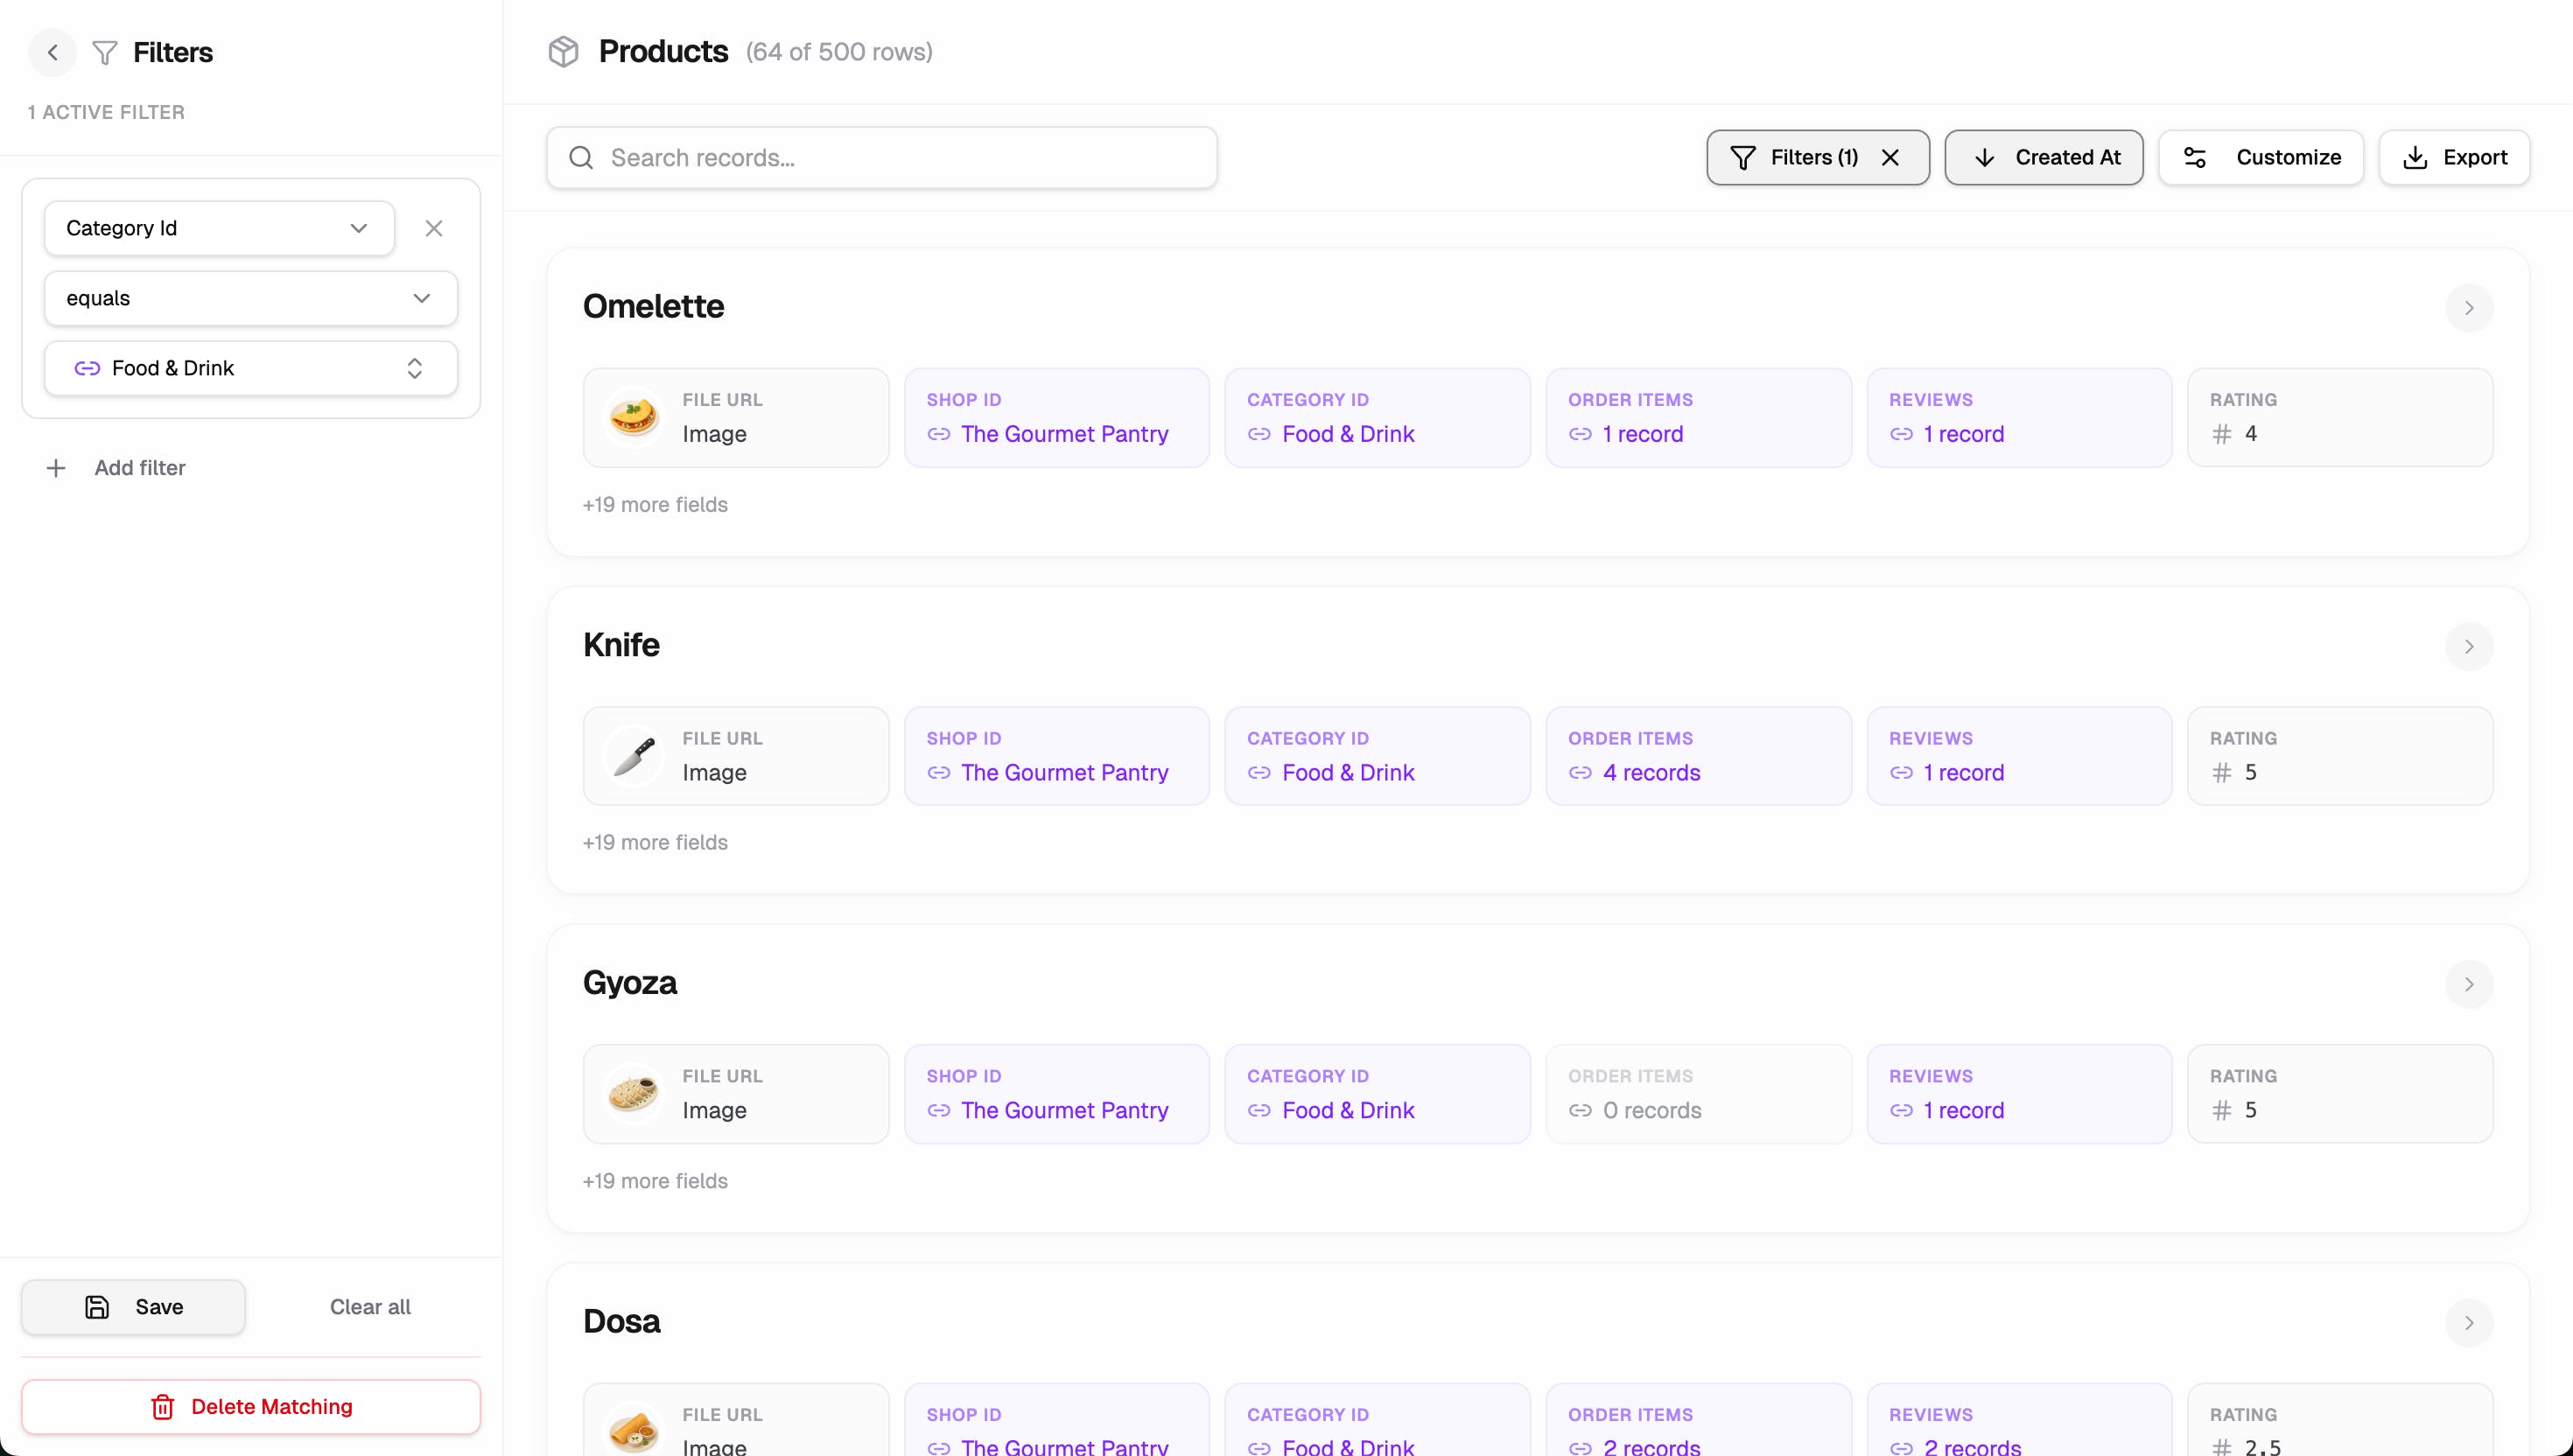Toggle the Created At sort button

[2043, 158]
